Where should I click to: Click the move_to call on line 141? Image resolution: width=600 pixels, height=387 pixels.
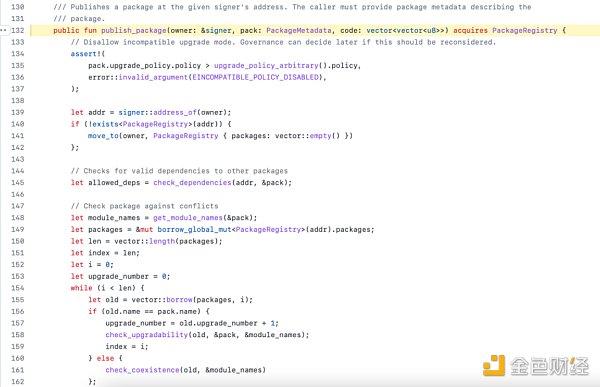tap(103, 136)
